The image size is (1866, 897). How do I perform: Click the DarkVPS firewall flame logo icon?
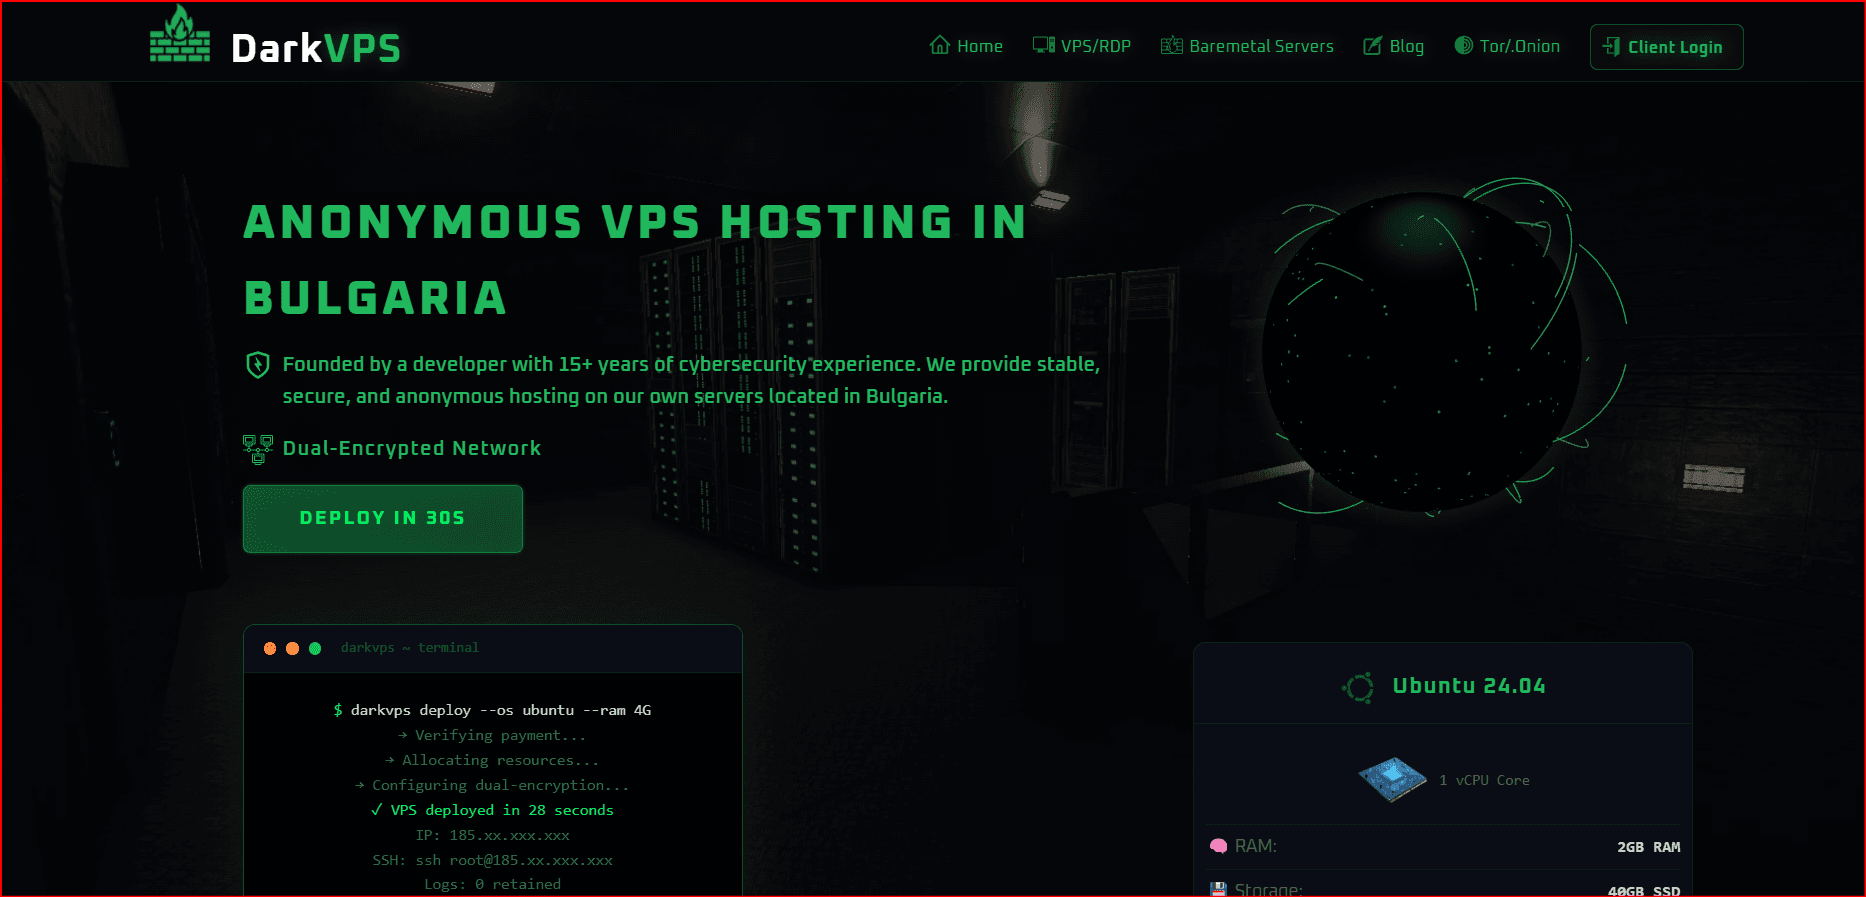(x=180, y=34)
